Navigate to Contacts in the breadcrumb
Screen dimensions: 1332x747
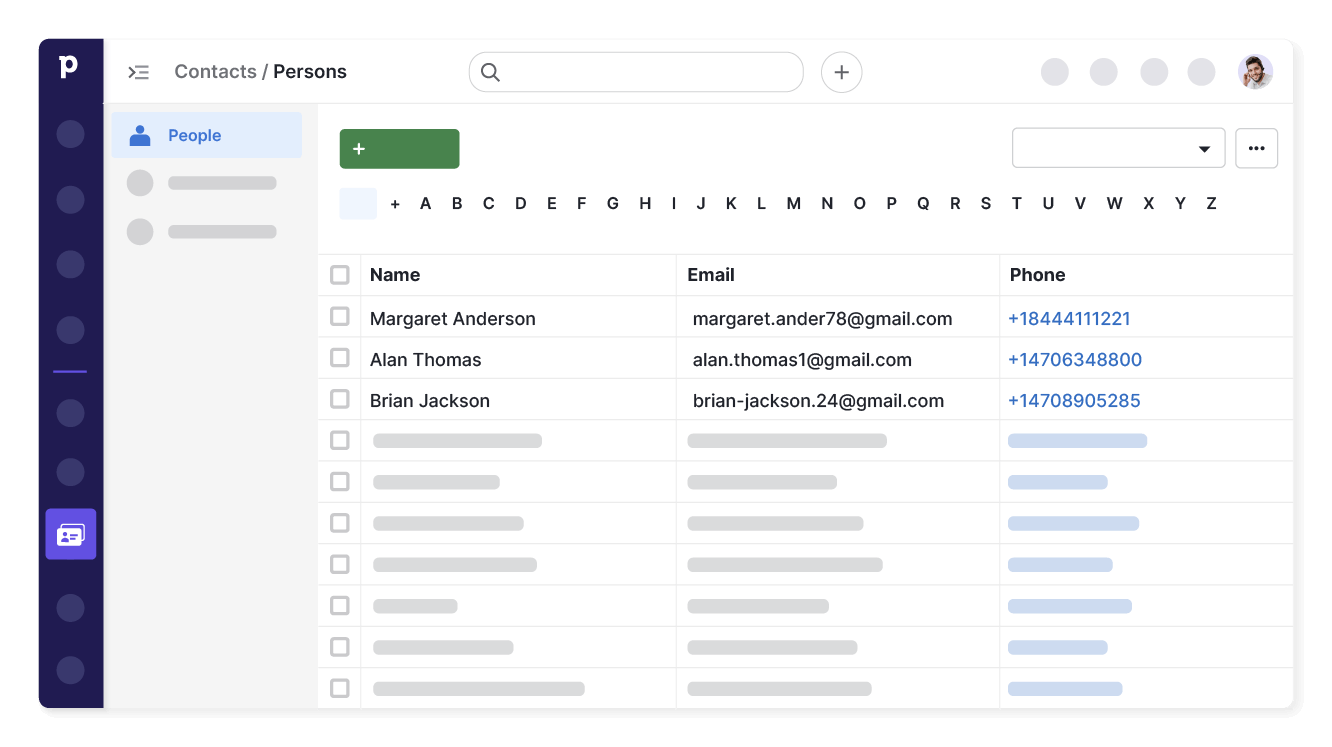coord(215,71)
